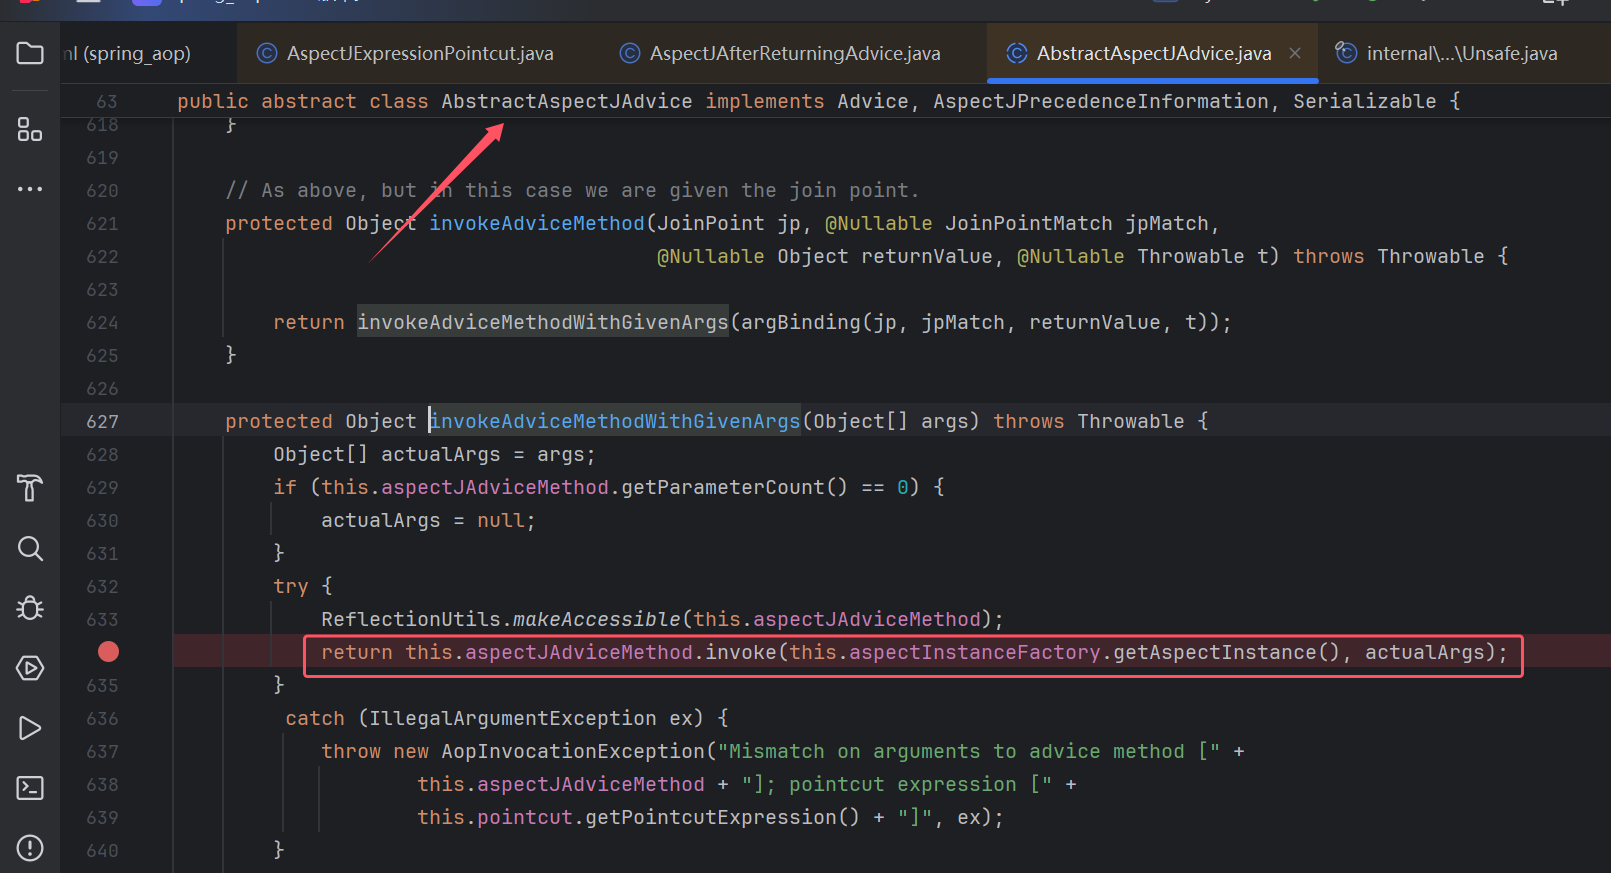Open the Find search tool window
This screenshot has width=1611, height=873.
30,548
